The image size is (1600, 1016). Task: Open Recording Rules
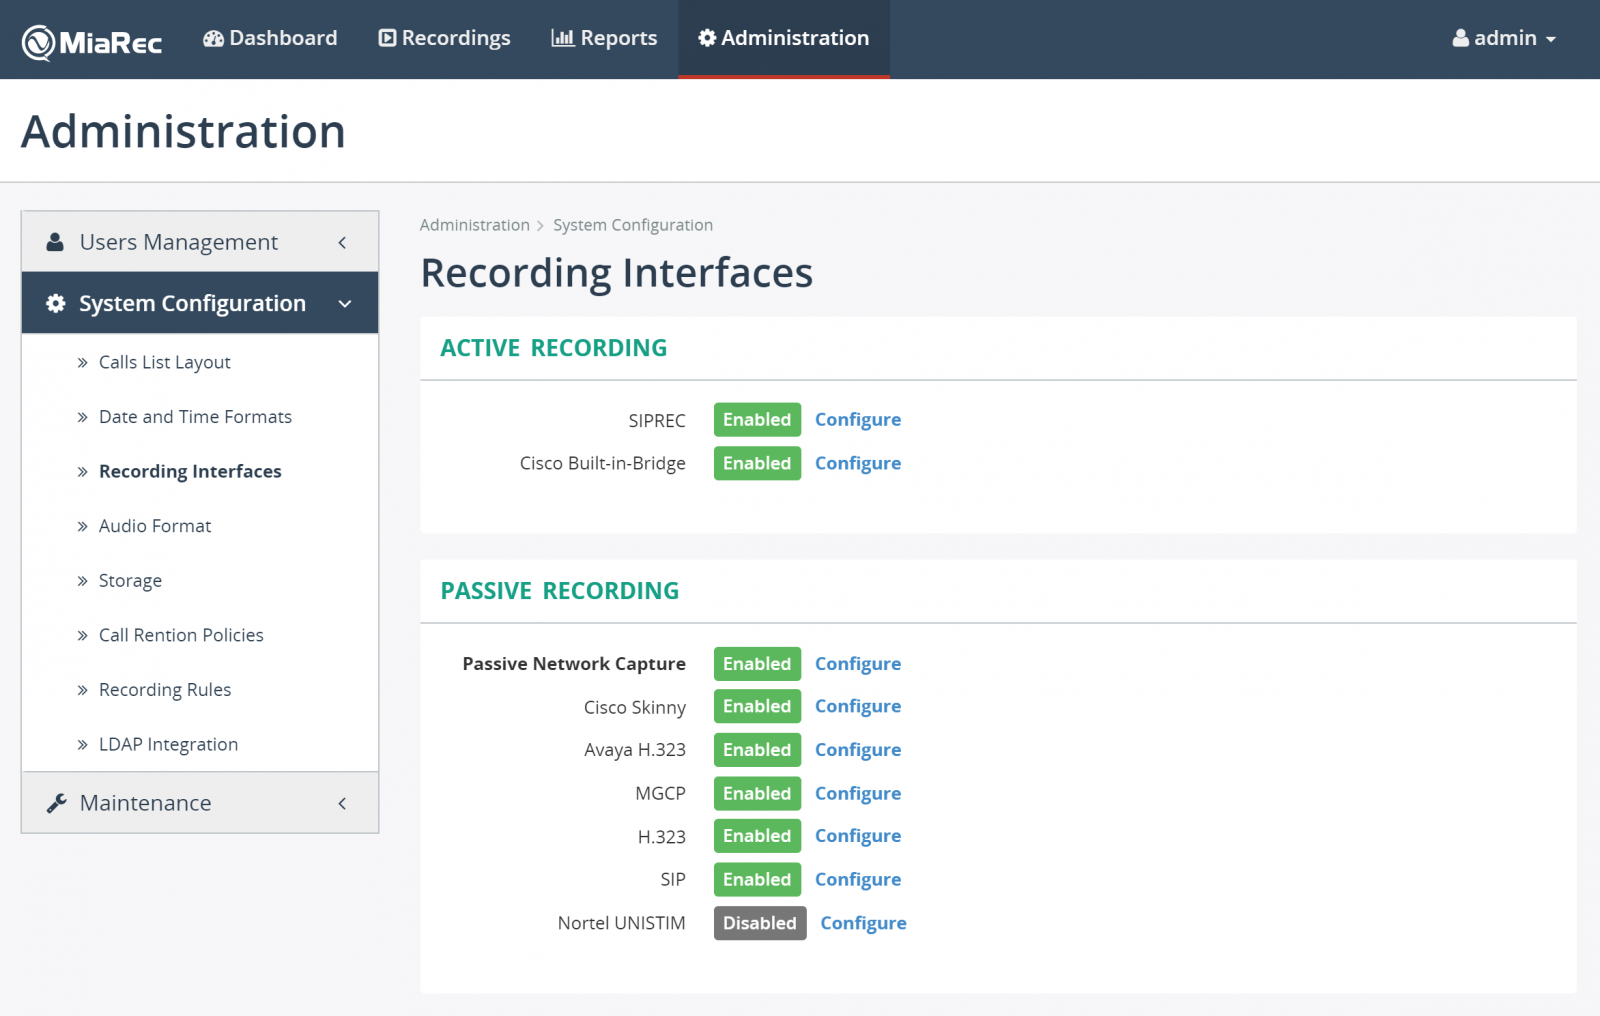tap(165, 690)
